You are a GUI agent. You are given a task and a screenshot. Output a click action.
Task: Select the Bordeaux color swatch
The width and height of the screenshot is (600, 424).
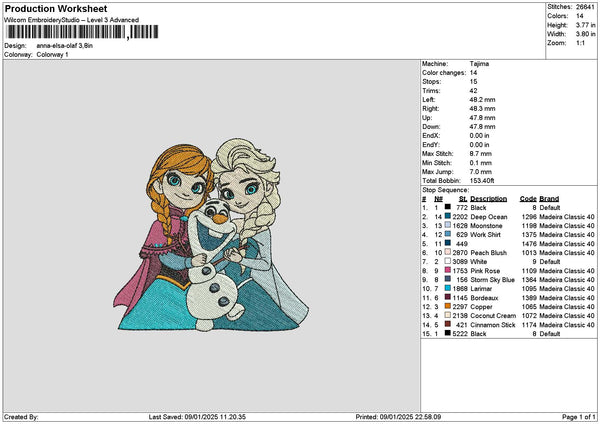447,297
